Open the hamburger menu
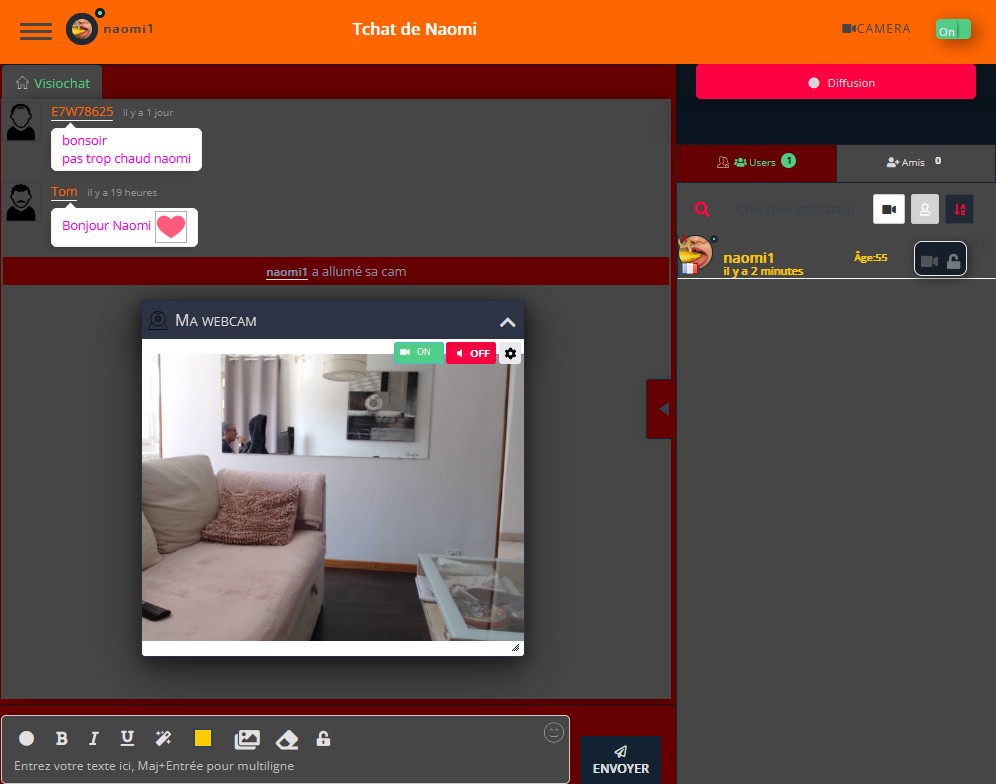This screenshot has height=784, width=996. click(x=36, y=30)
